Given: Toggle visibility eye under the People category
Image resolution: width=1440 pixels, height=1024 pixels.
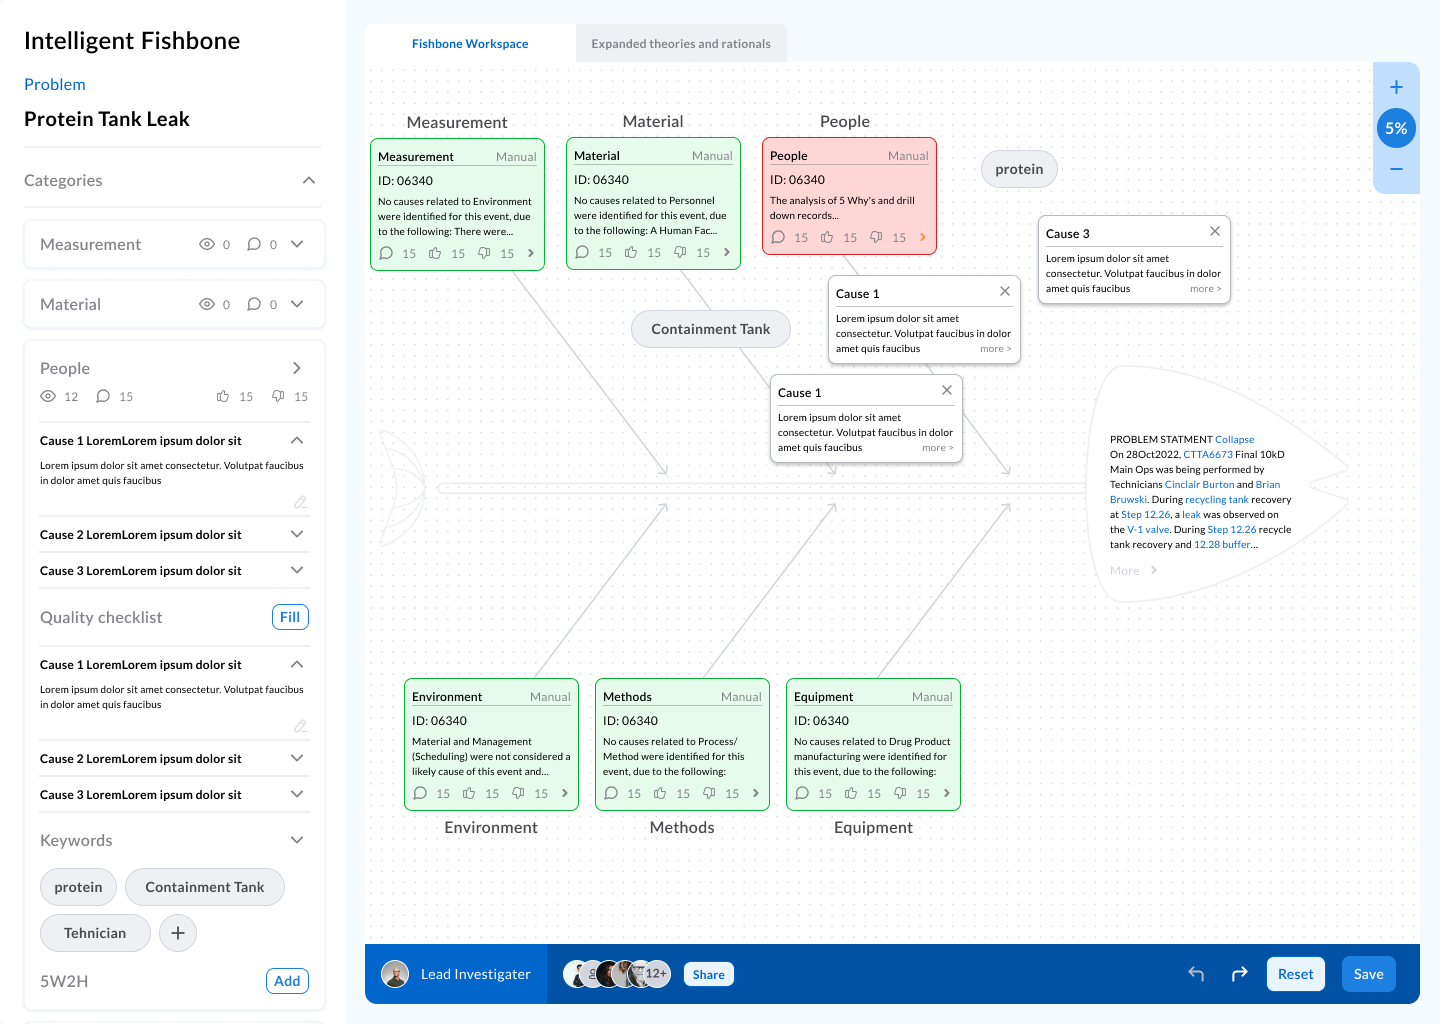Looking at the screenshot, I should point(46,396).
